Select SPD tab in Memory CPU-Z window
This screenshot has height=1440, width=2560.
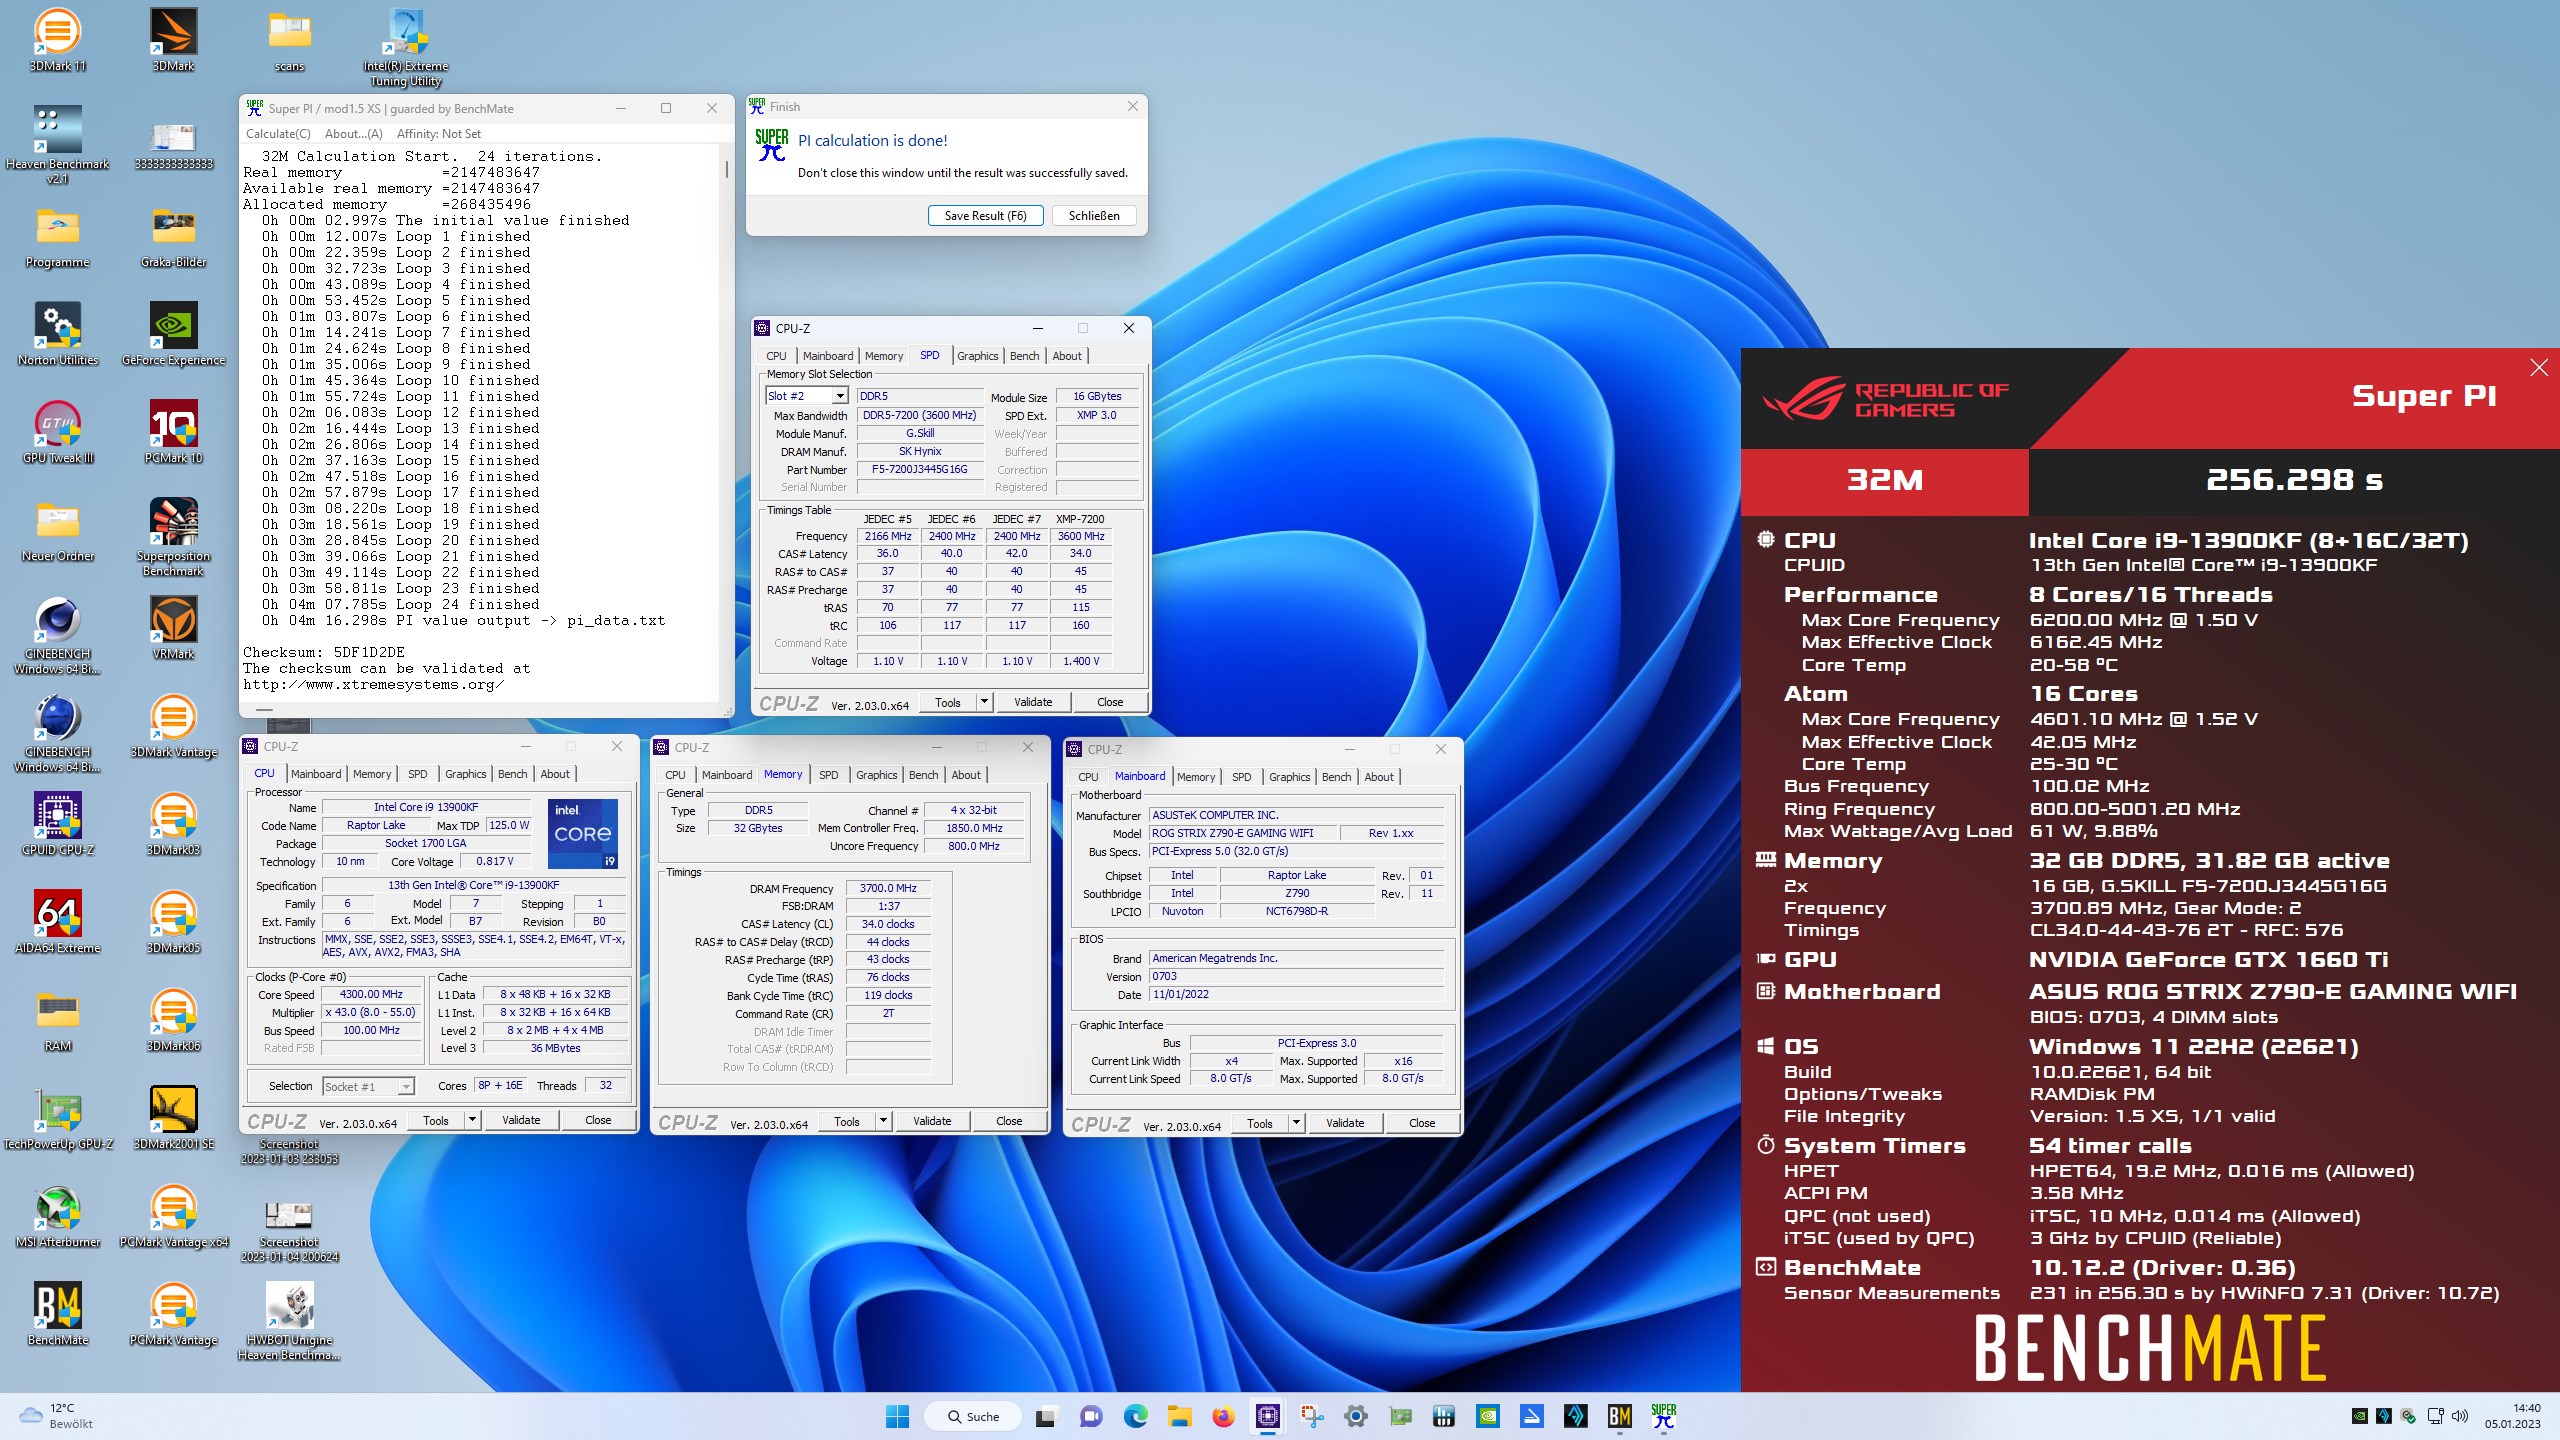click(828, 775)
